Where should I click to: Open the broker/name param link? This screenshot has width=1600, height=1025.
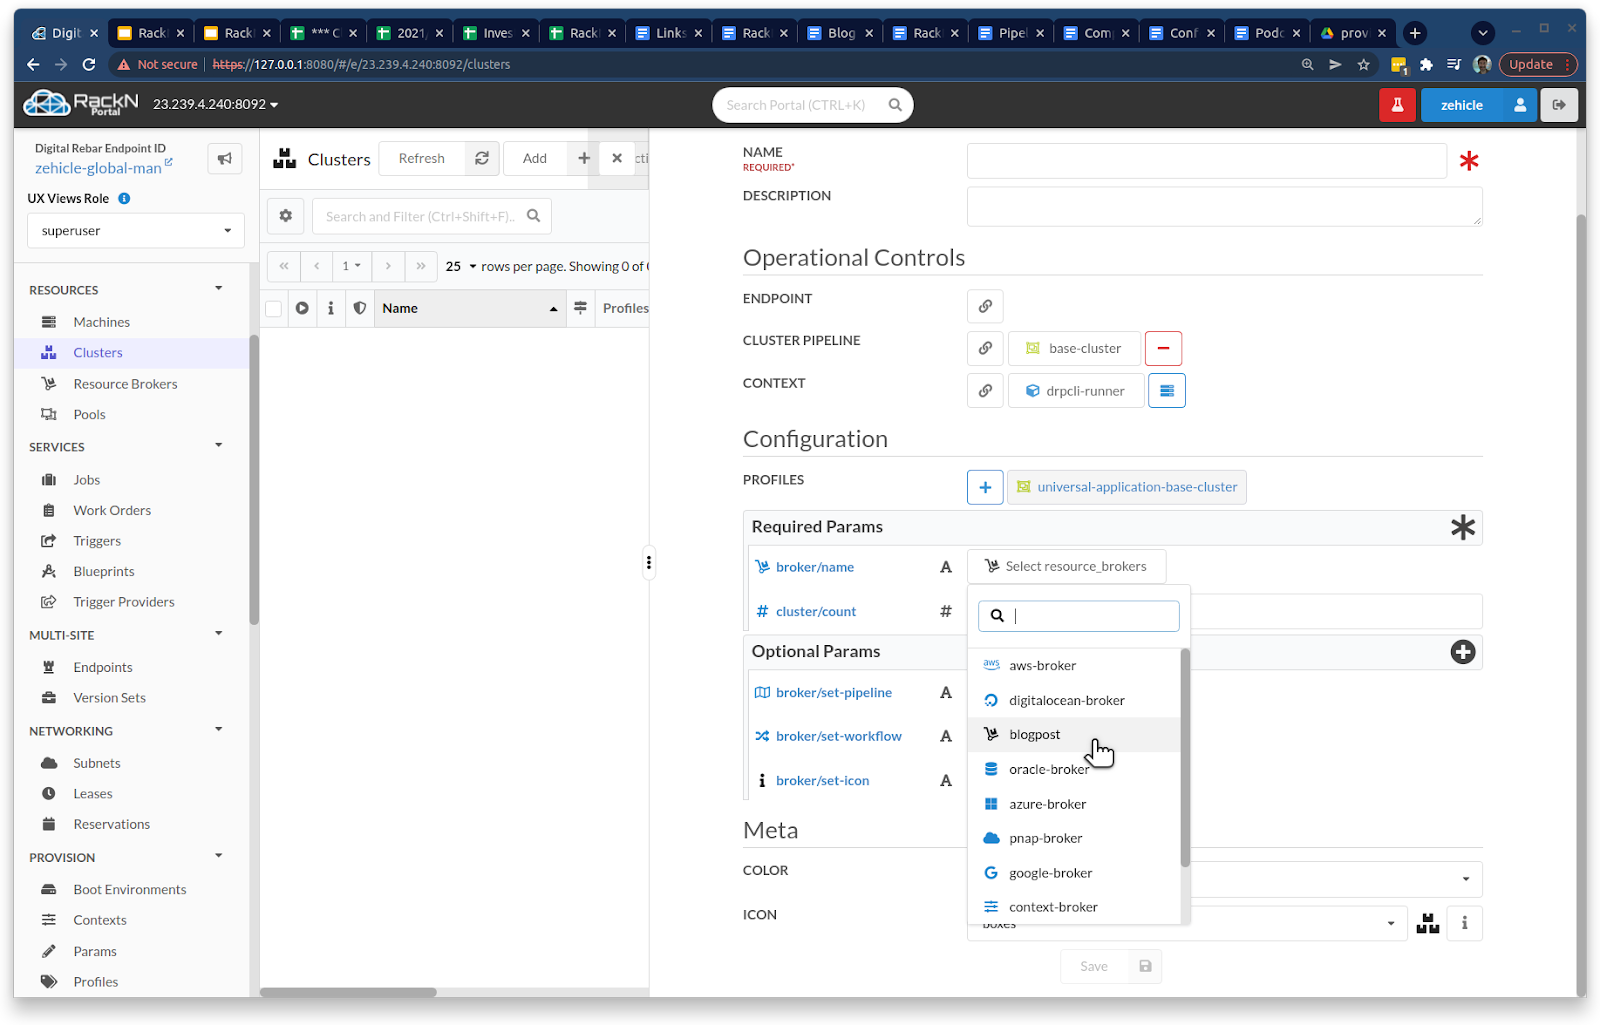click(x=815, y=567)
